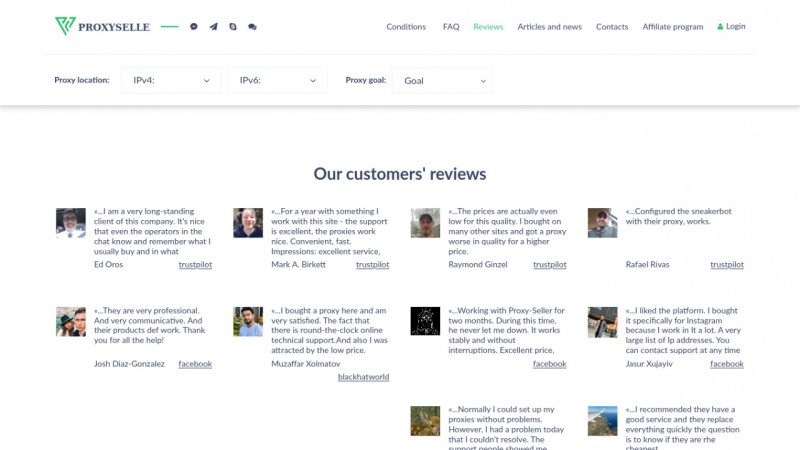Viewport: 800px width, 450px height.
Task: Click Jasur Xujayiv's avatar image
Action: (602, 322)
